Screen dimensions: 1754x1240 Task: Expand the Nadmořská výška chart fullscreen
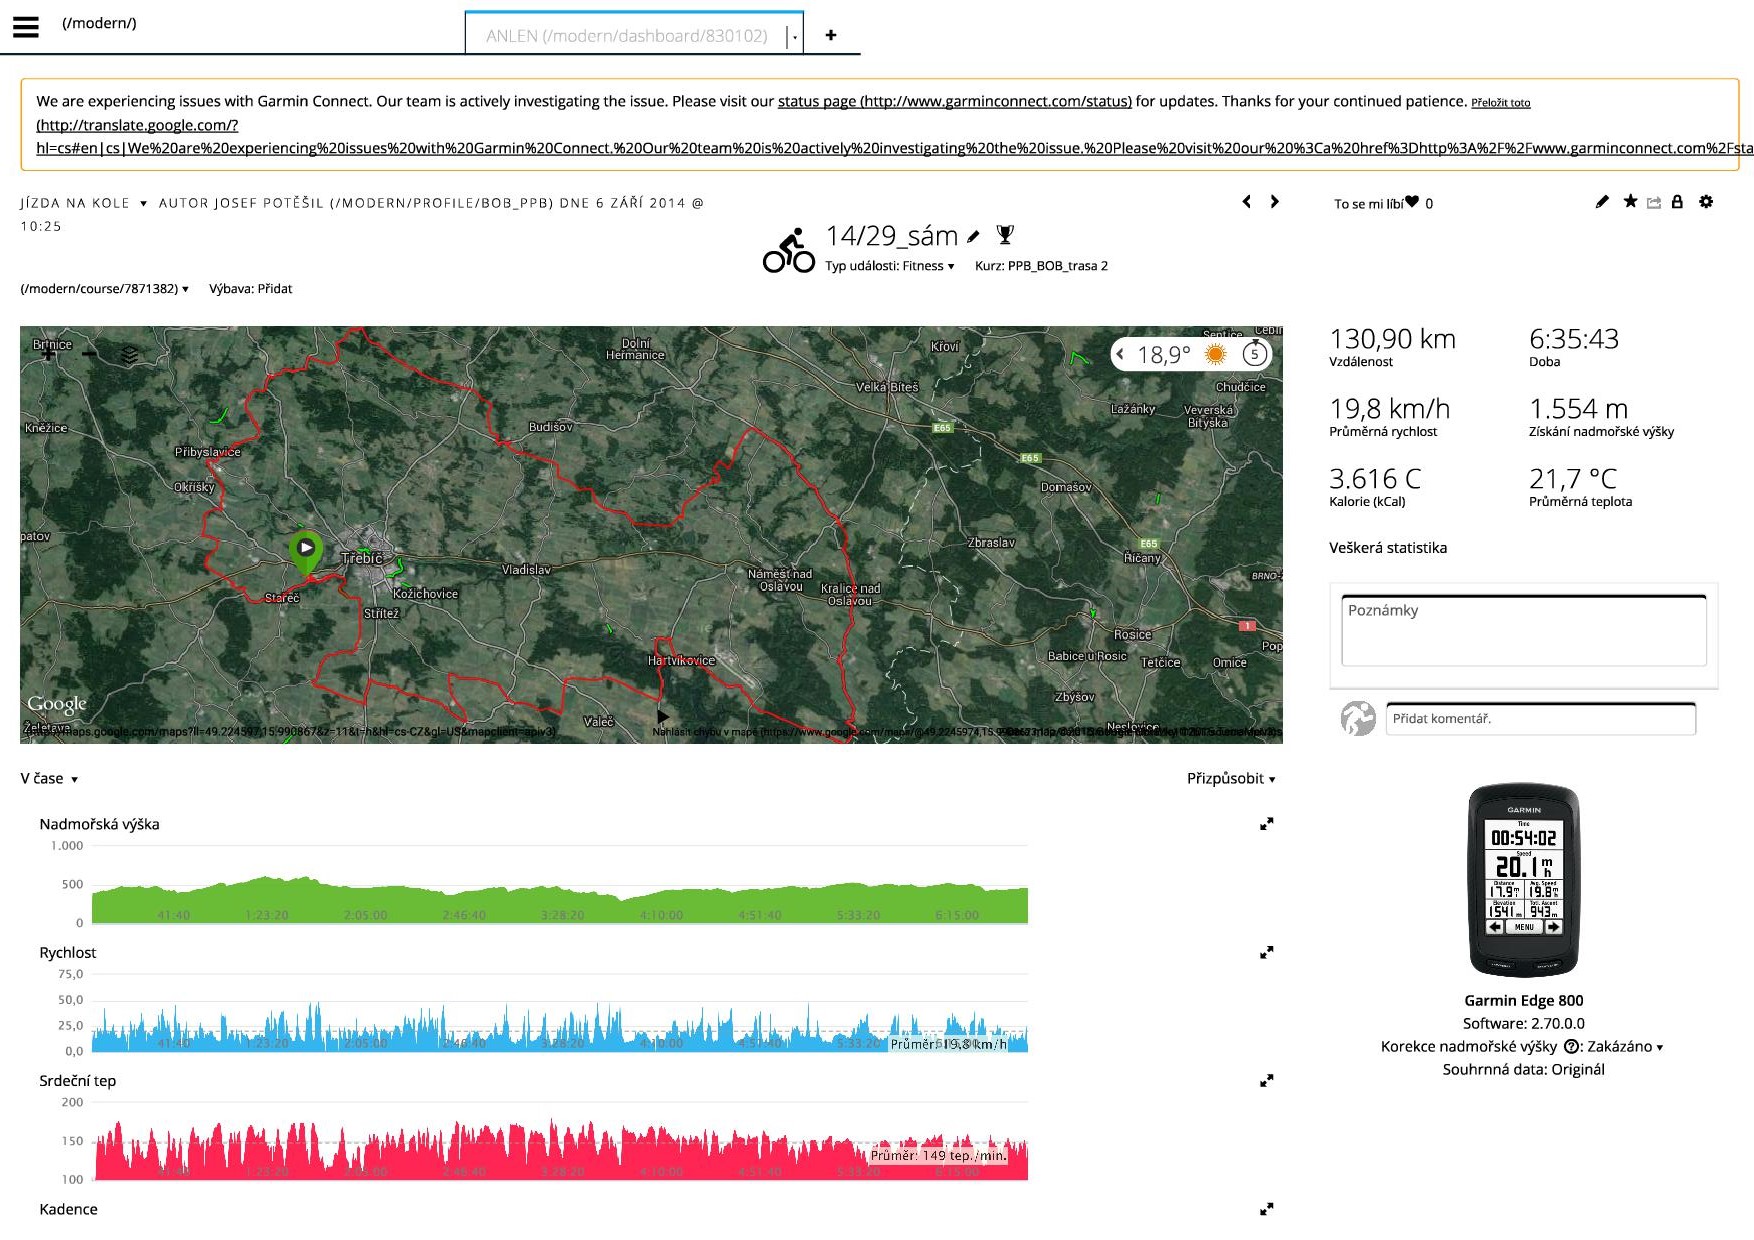click(x=1266, y=824)
